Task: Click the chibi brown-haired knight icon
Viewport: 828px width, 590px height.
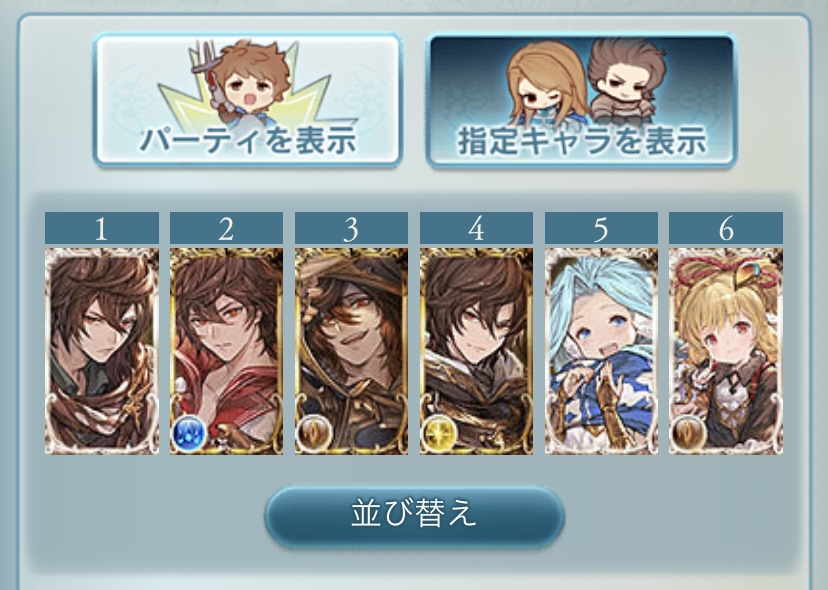Action: pos(626,82)
